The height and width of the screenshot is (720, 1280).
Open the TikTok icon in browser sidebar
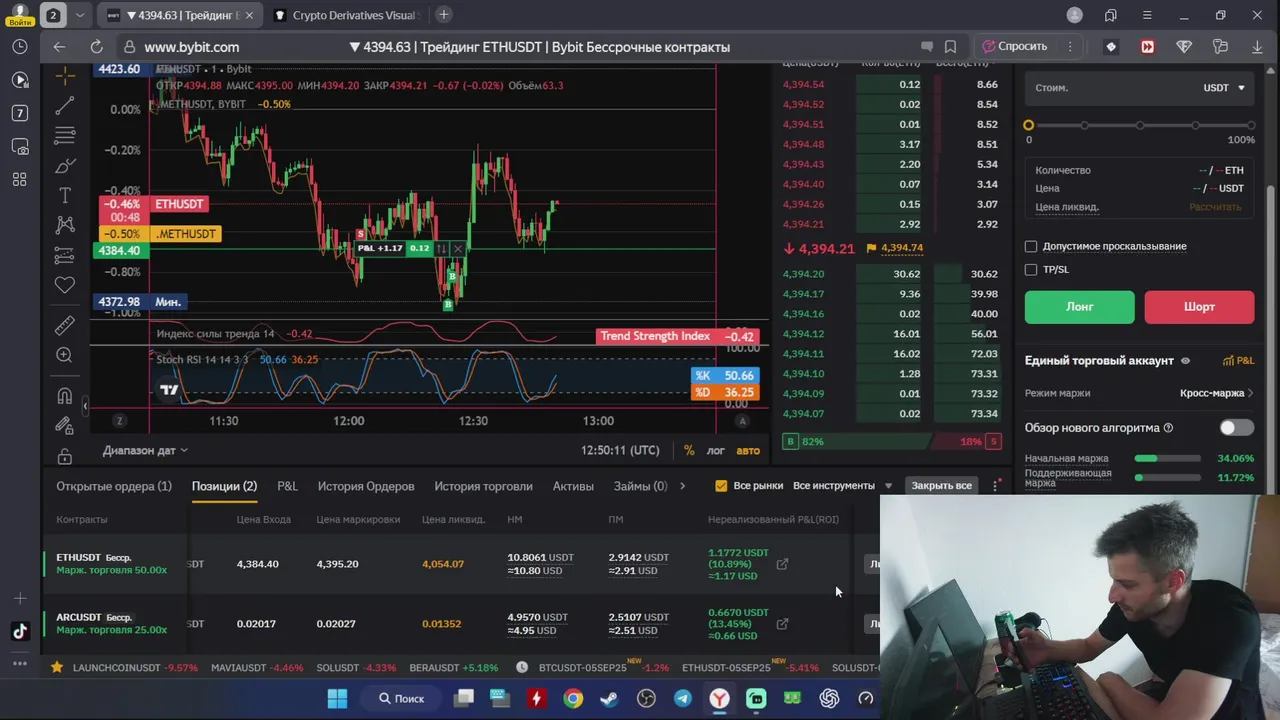pyautogui.click(x=19, y=631)
